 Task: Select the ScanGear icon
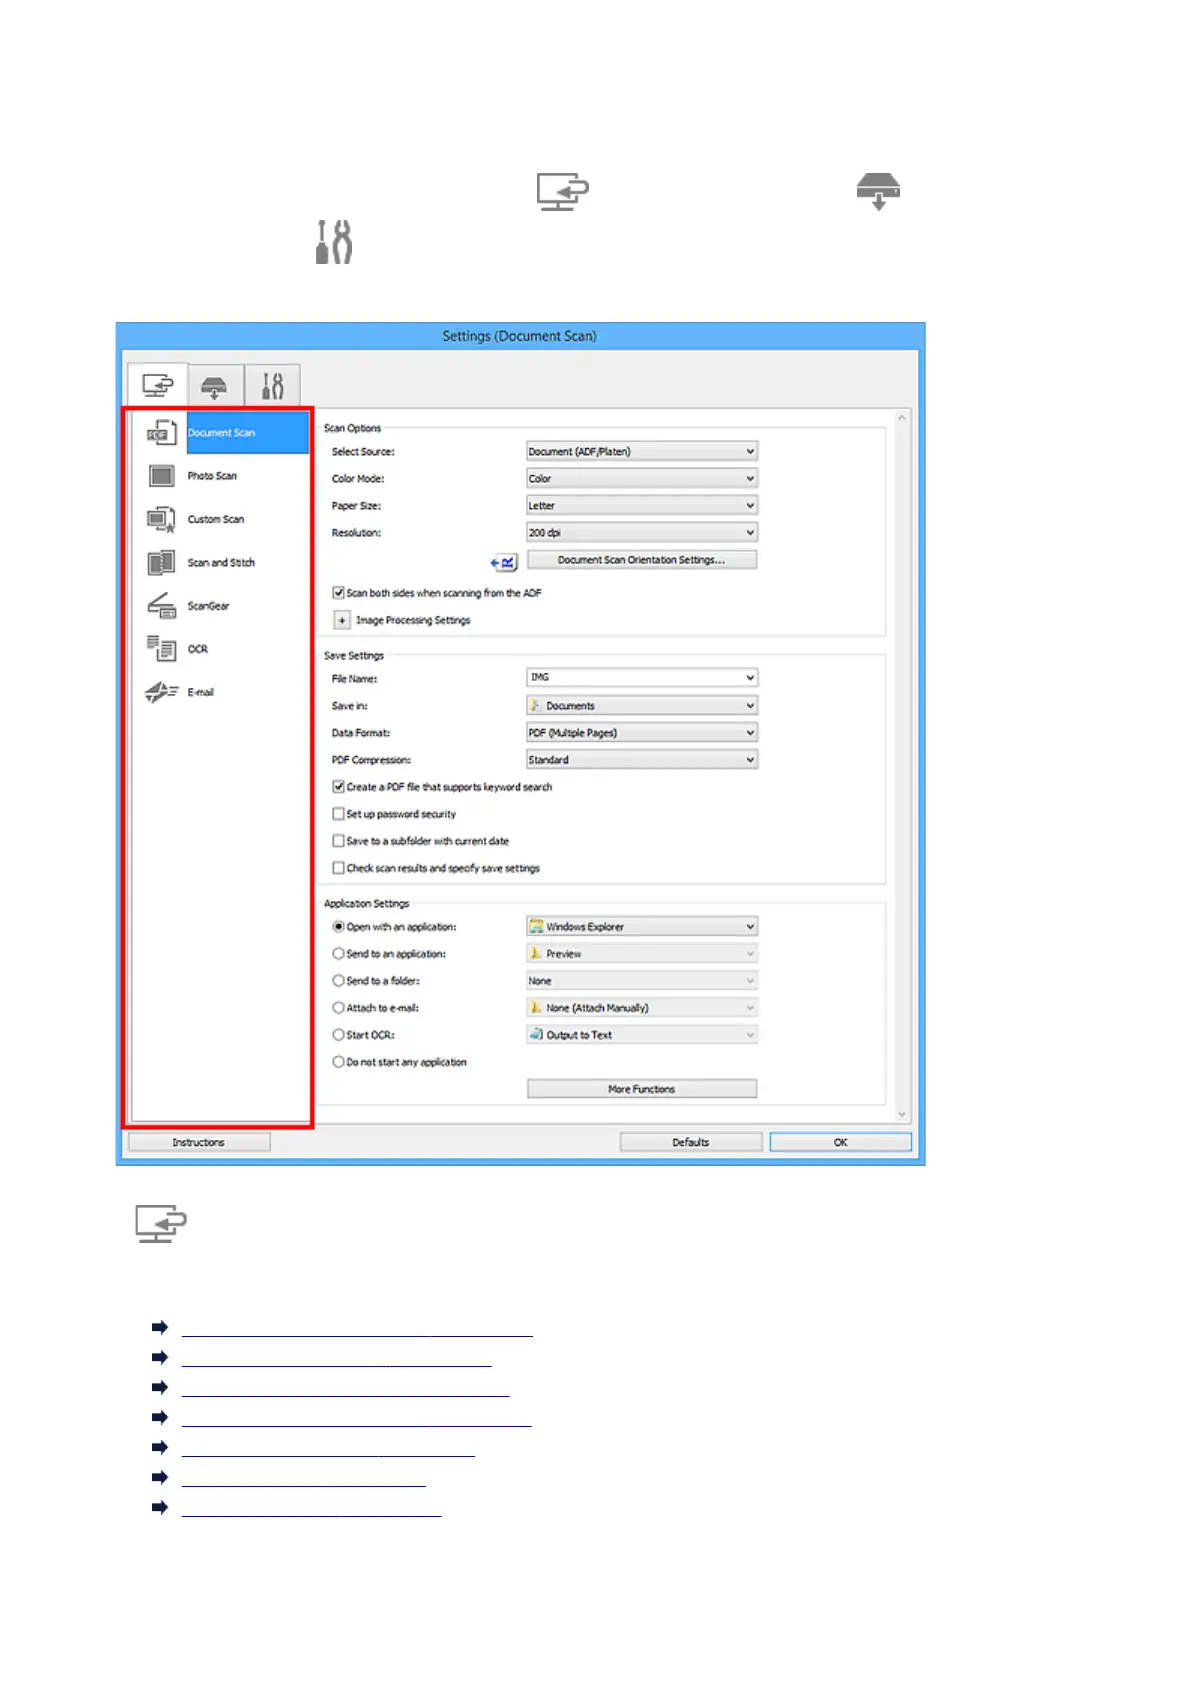[x=161, y=606]
